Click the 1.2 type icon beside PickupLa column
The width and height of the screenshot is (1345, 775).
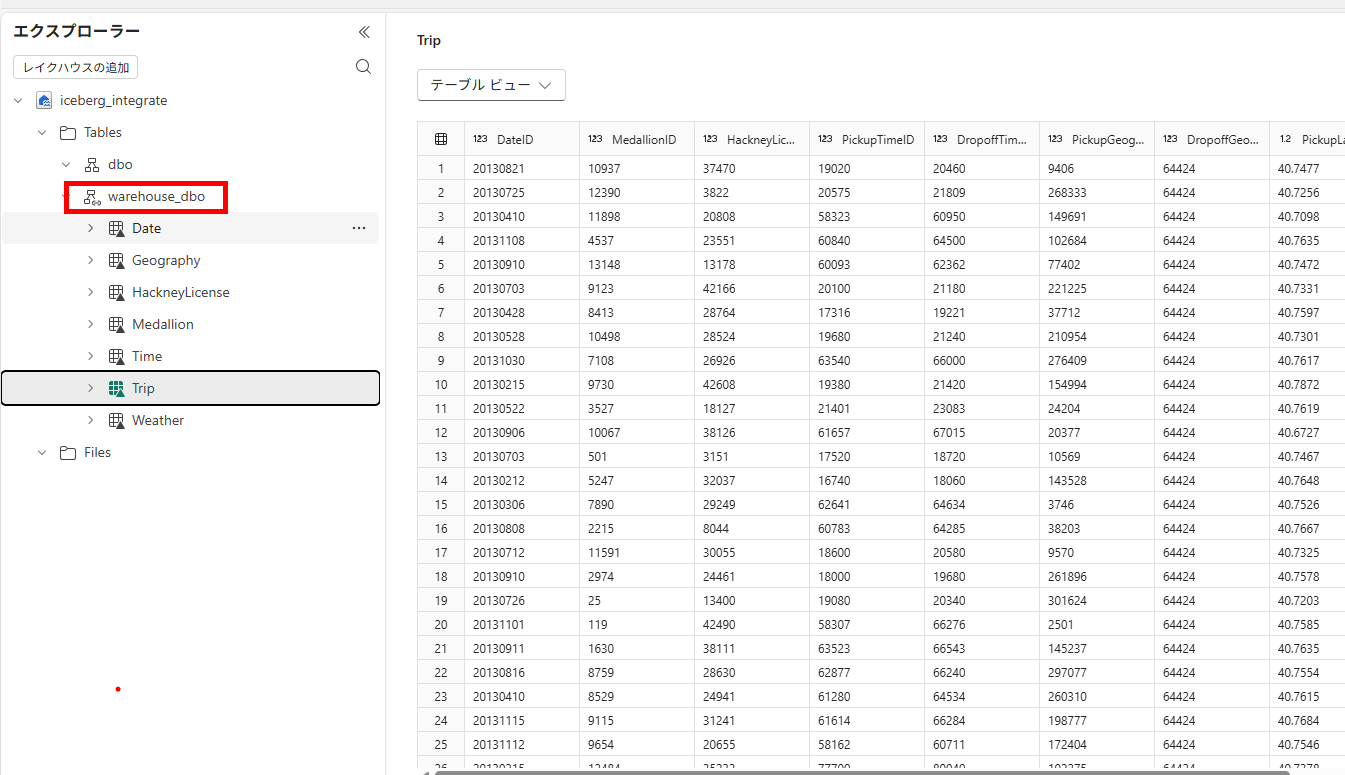coord(1285,139)
